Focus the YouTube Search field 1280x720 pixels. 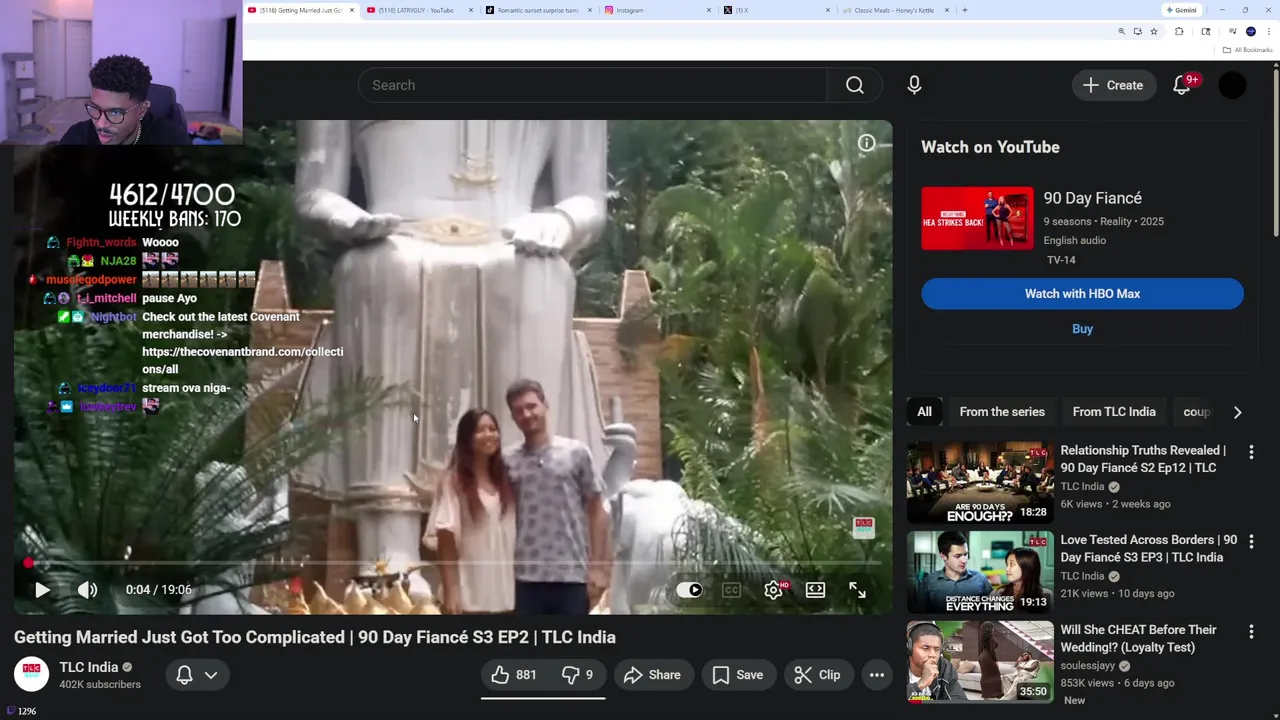coord(593,85)
